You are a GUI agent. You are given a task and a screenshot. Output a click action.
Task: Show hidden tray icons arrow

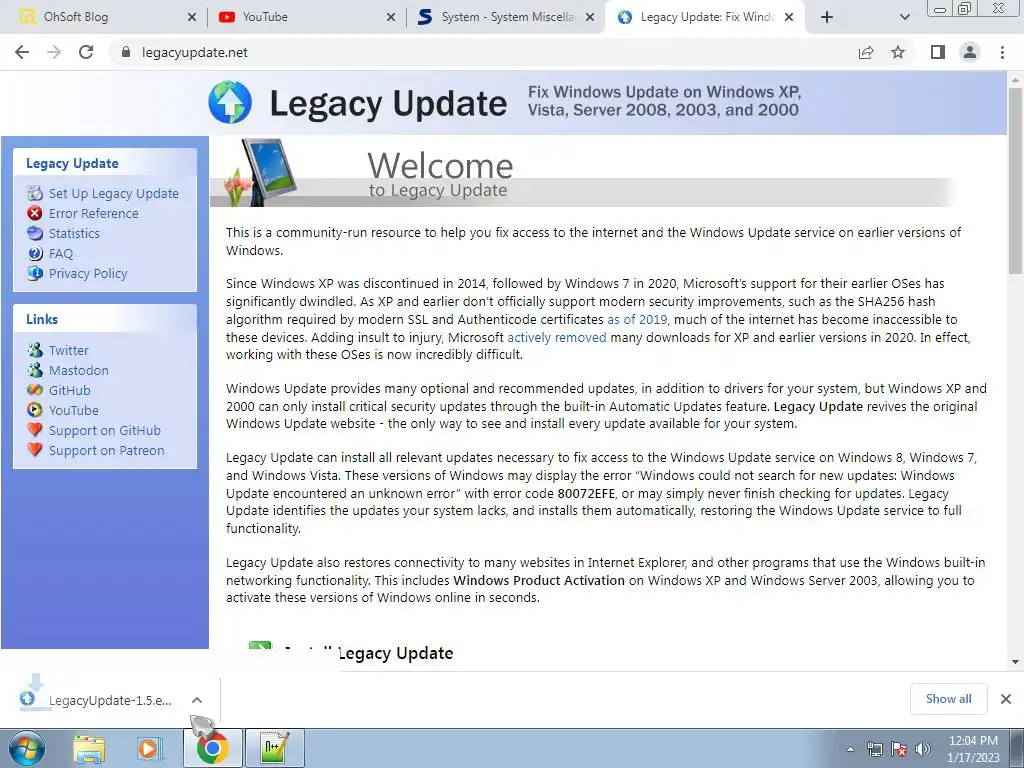tap(850, 749)
